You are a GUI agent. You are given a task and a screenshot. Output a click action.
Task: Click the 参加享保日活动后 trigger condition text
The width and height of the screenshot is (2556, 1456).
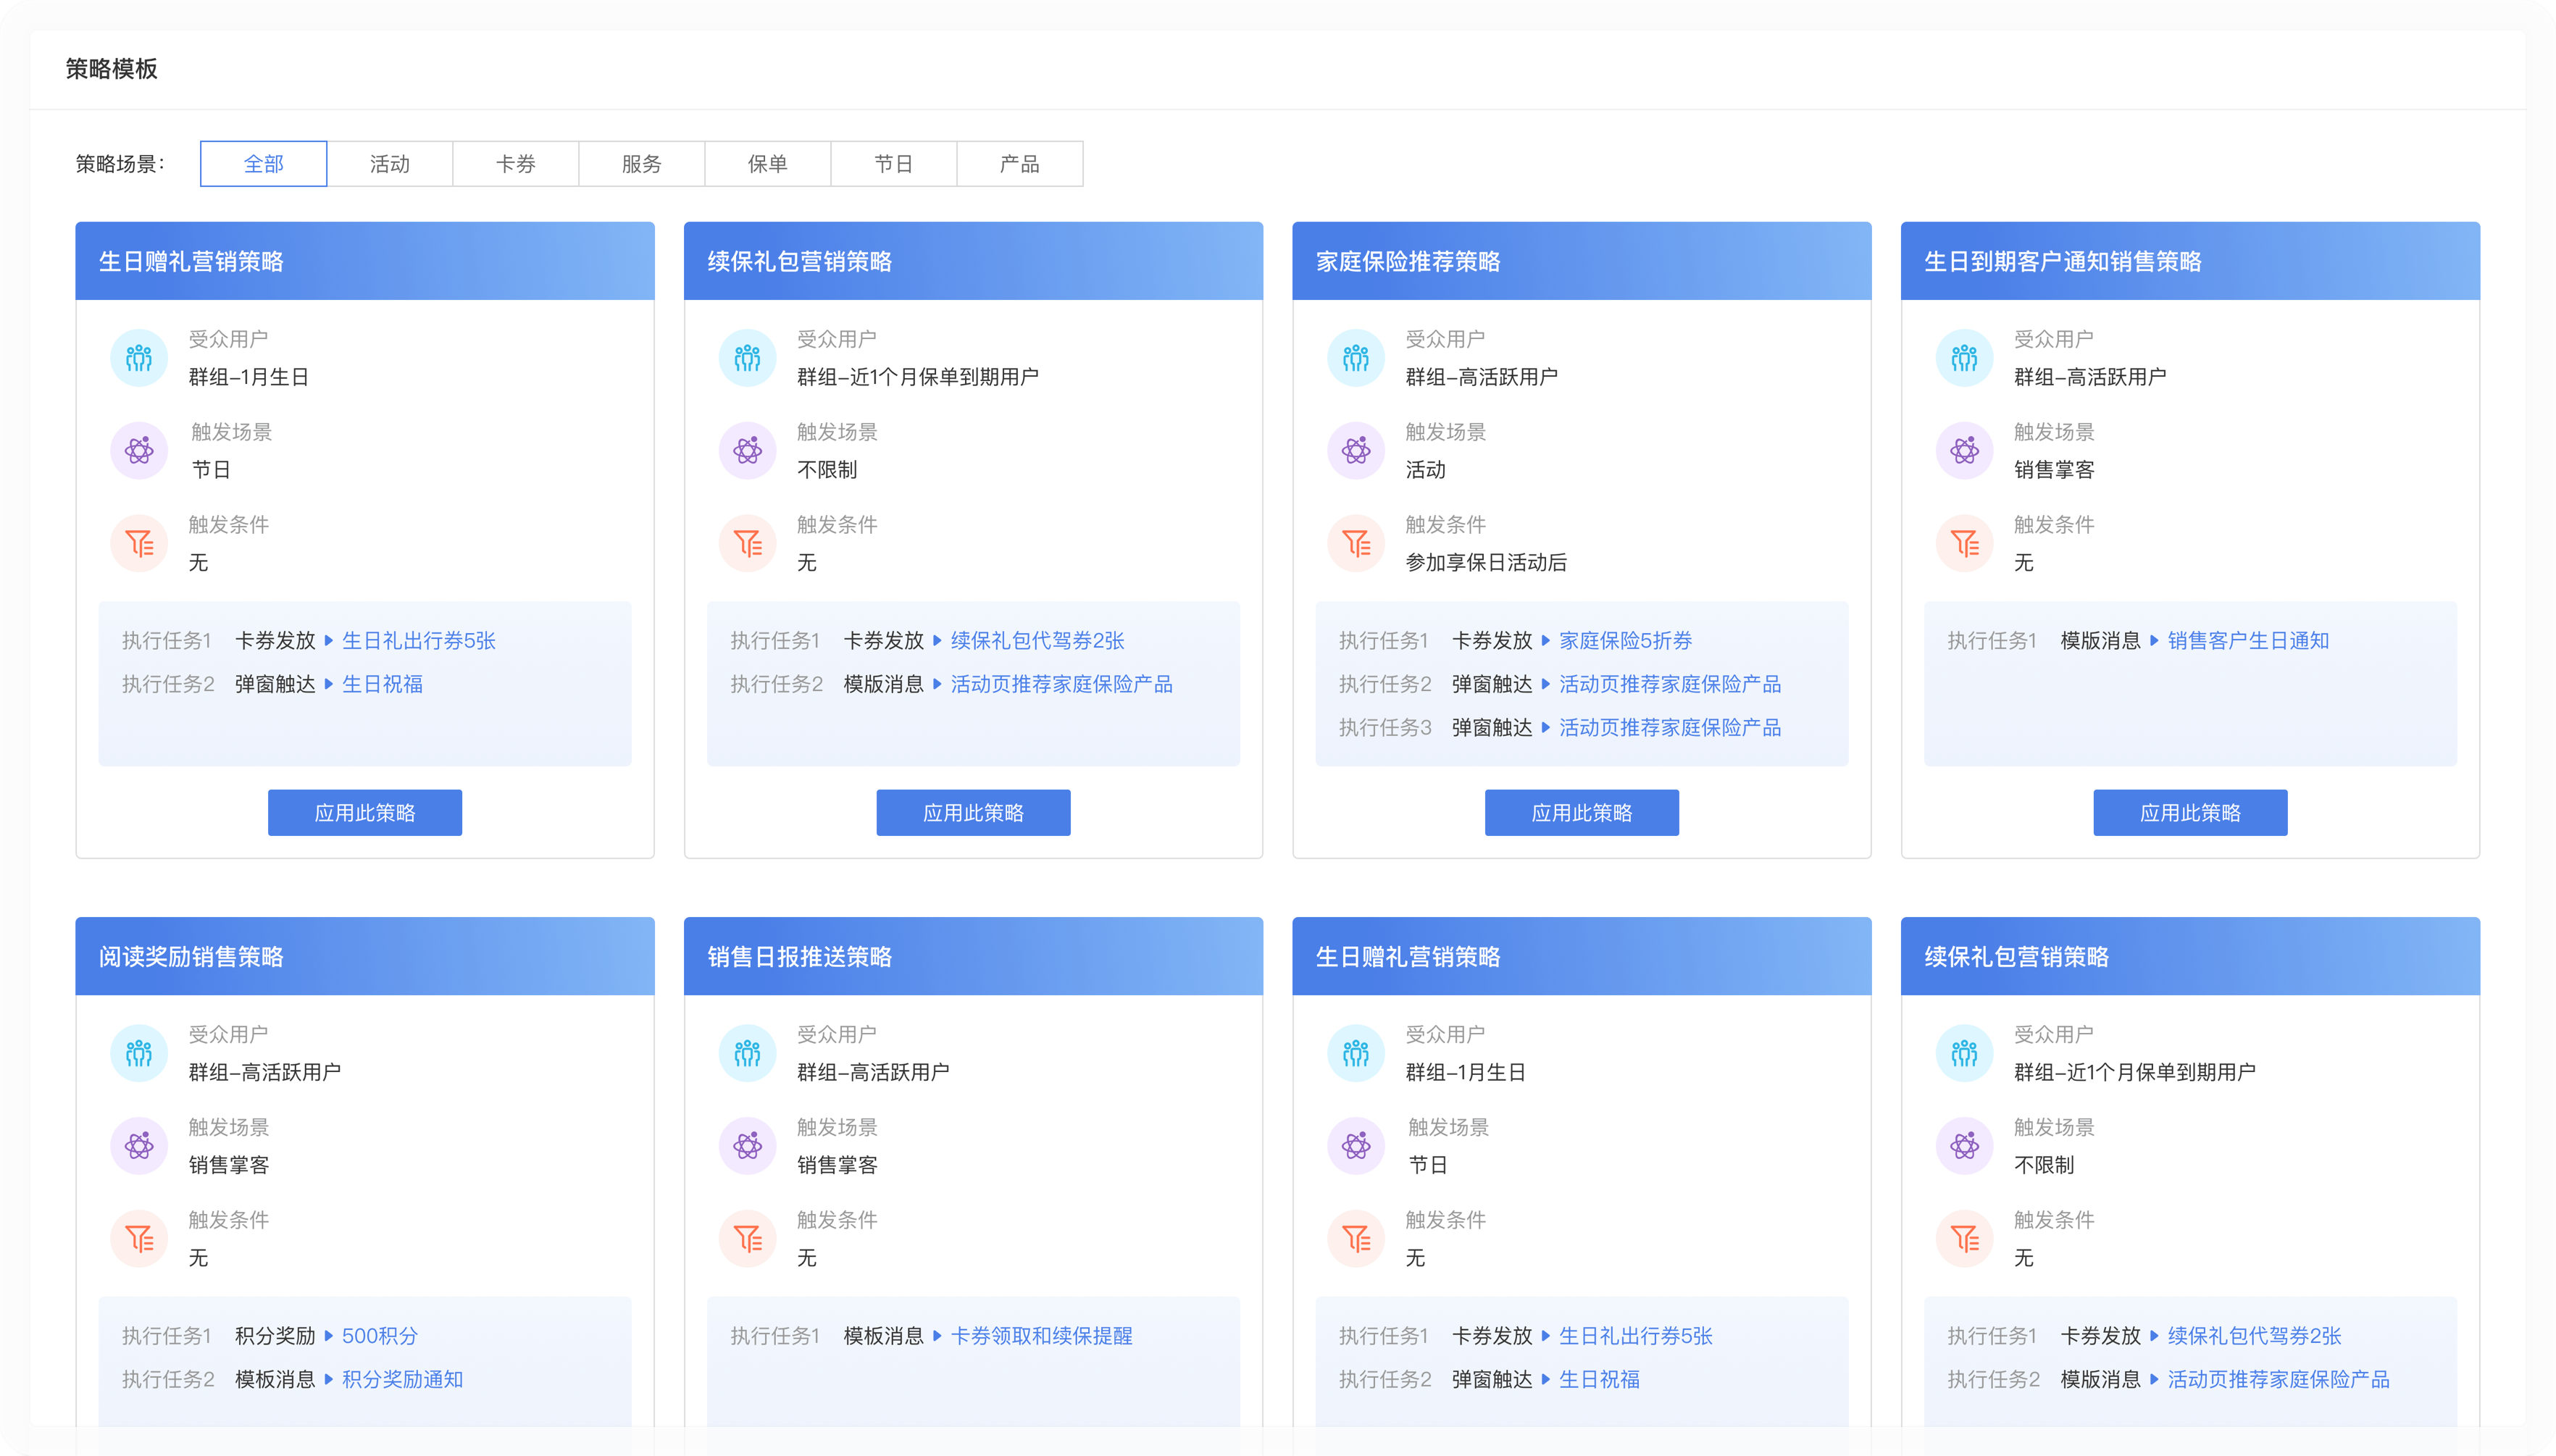tap(1486, 563)
